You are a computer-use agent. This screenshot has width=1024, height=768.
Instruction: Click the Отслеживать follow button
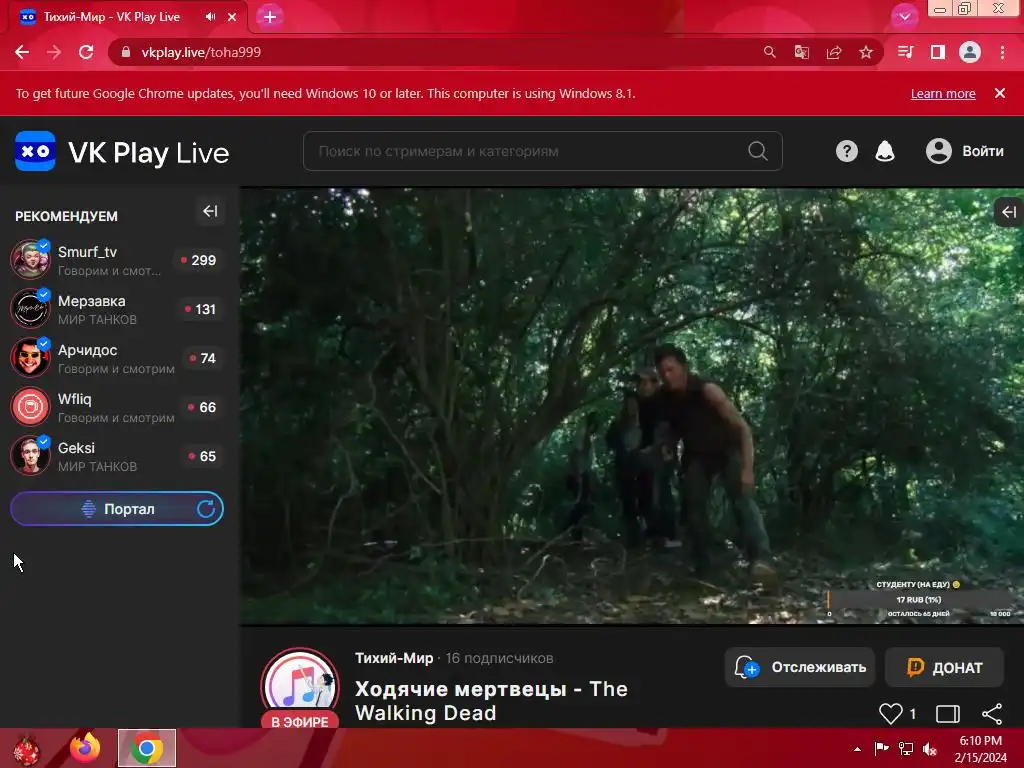click(799, 667)
